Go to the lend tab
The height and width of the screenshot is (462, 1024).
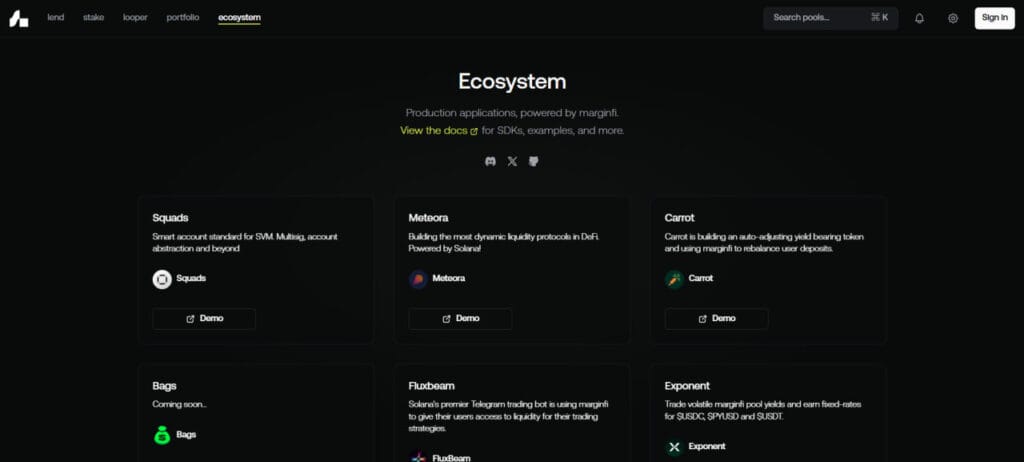point(55,18)
